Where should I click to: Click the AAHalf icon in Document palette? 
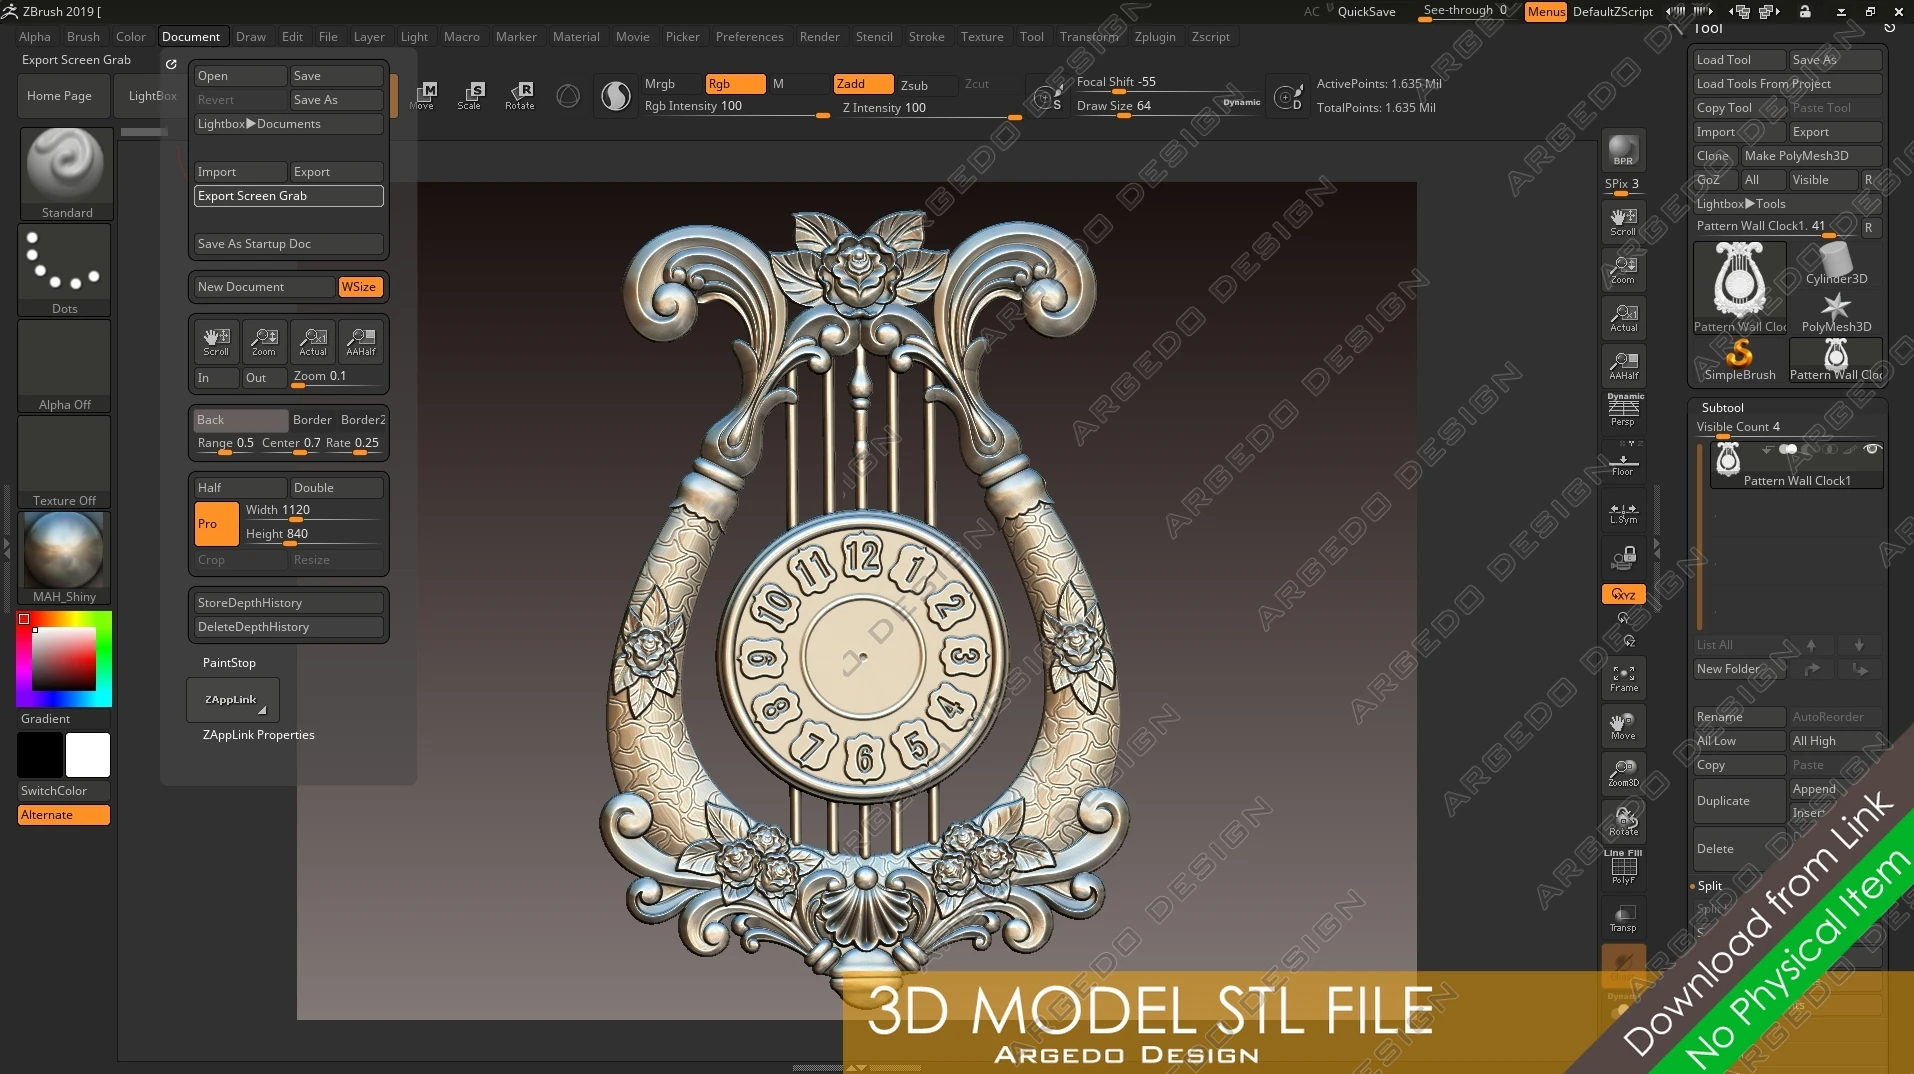(361, 341)
